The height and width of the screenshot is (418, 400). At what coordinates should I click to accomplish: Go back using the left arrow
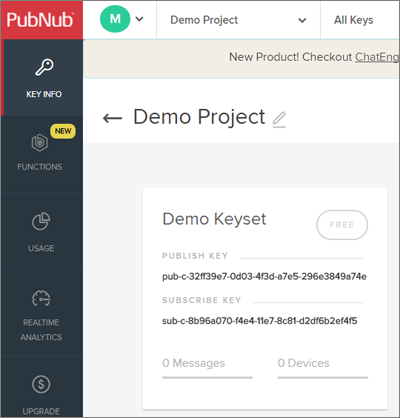click(112, 118)
